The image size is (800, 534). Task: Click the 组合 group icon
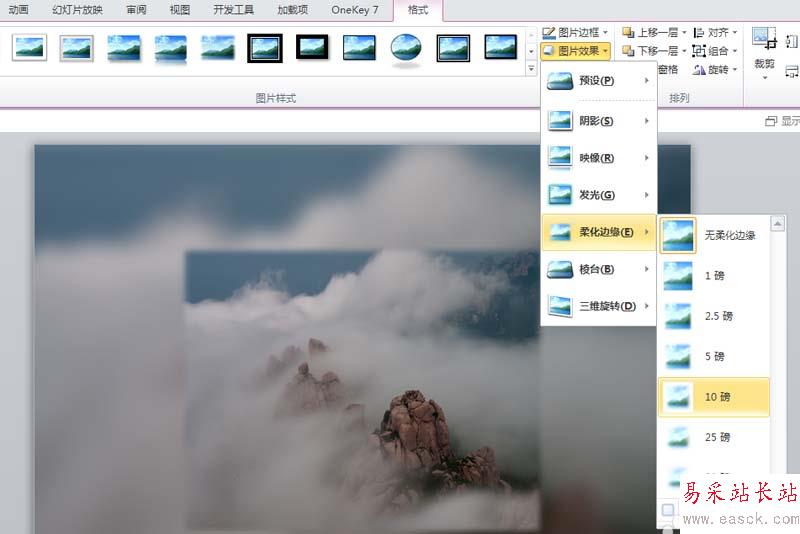698,51
